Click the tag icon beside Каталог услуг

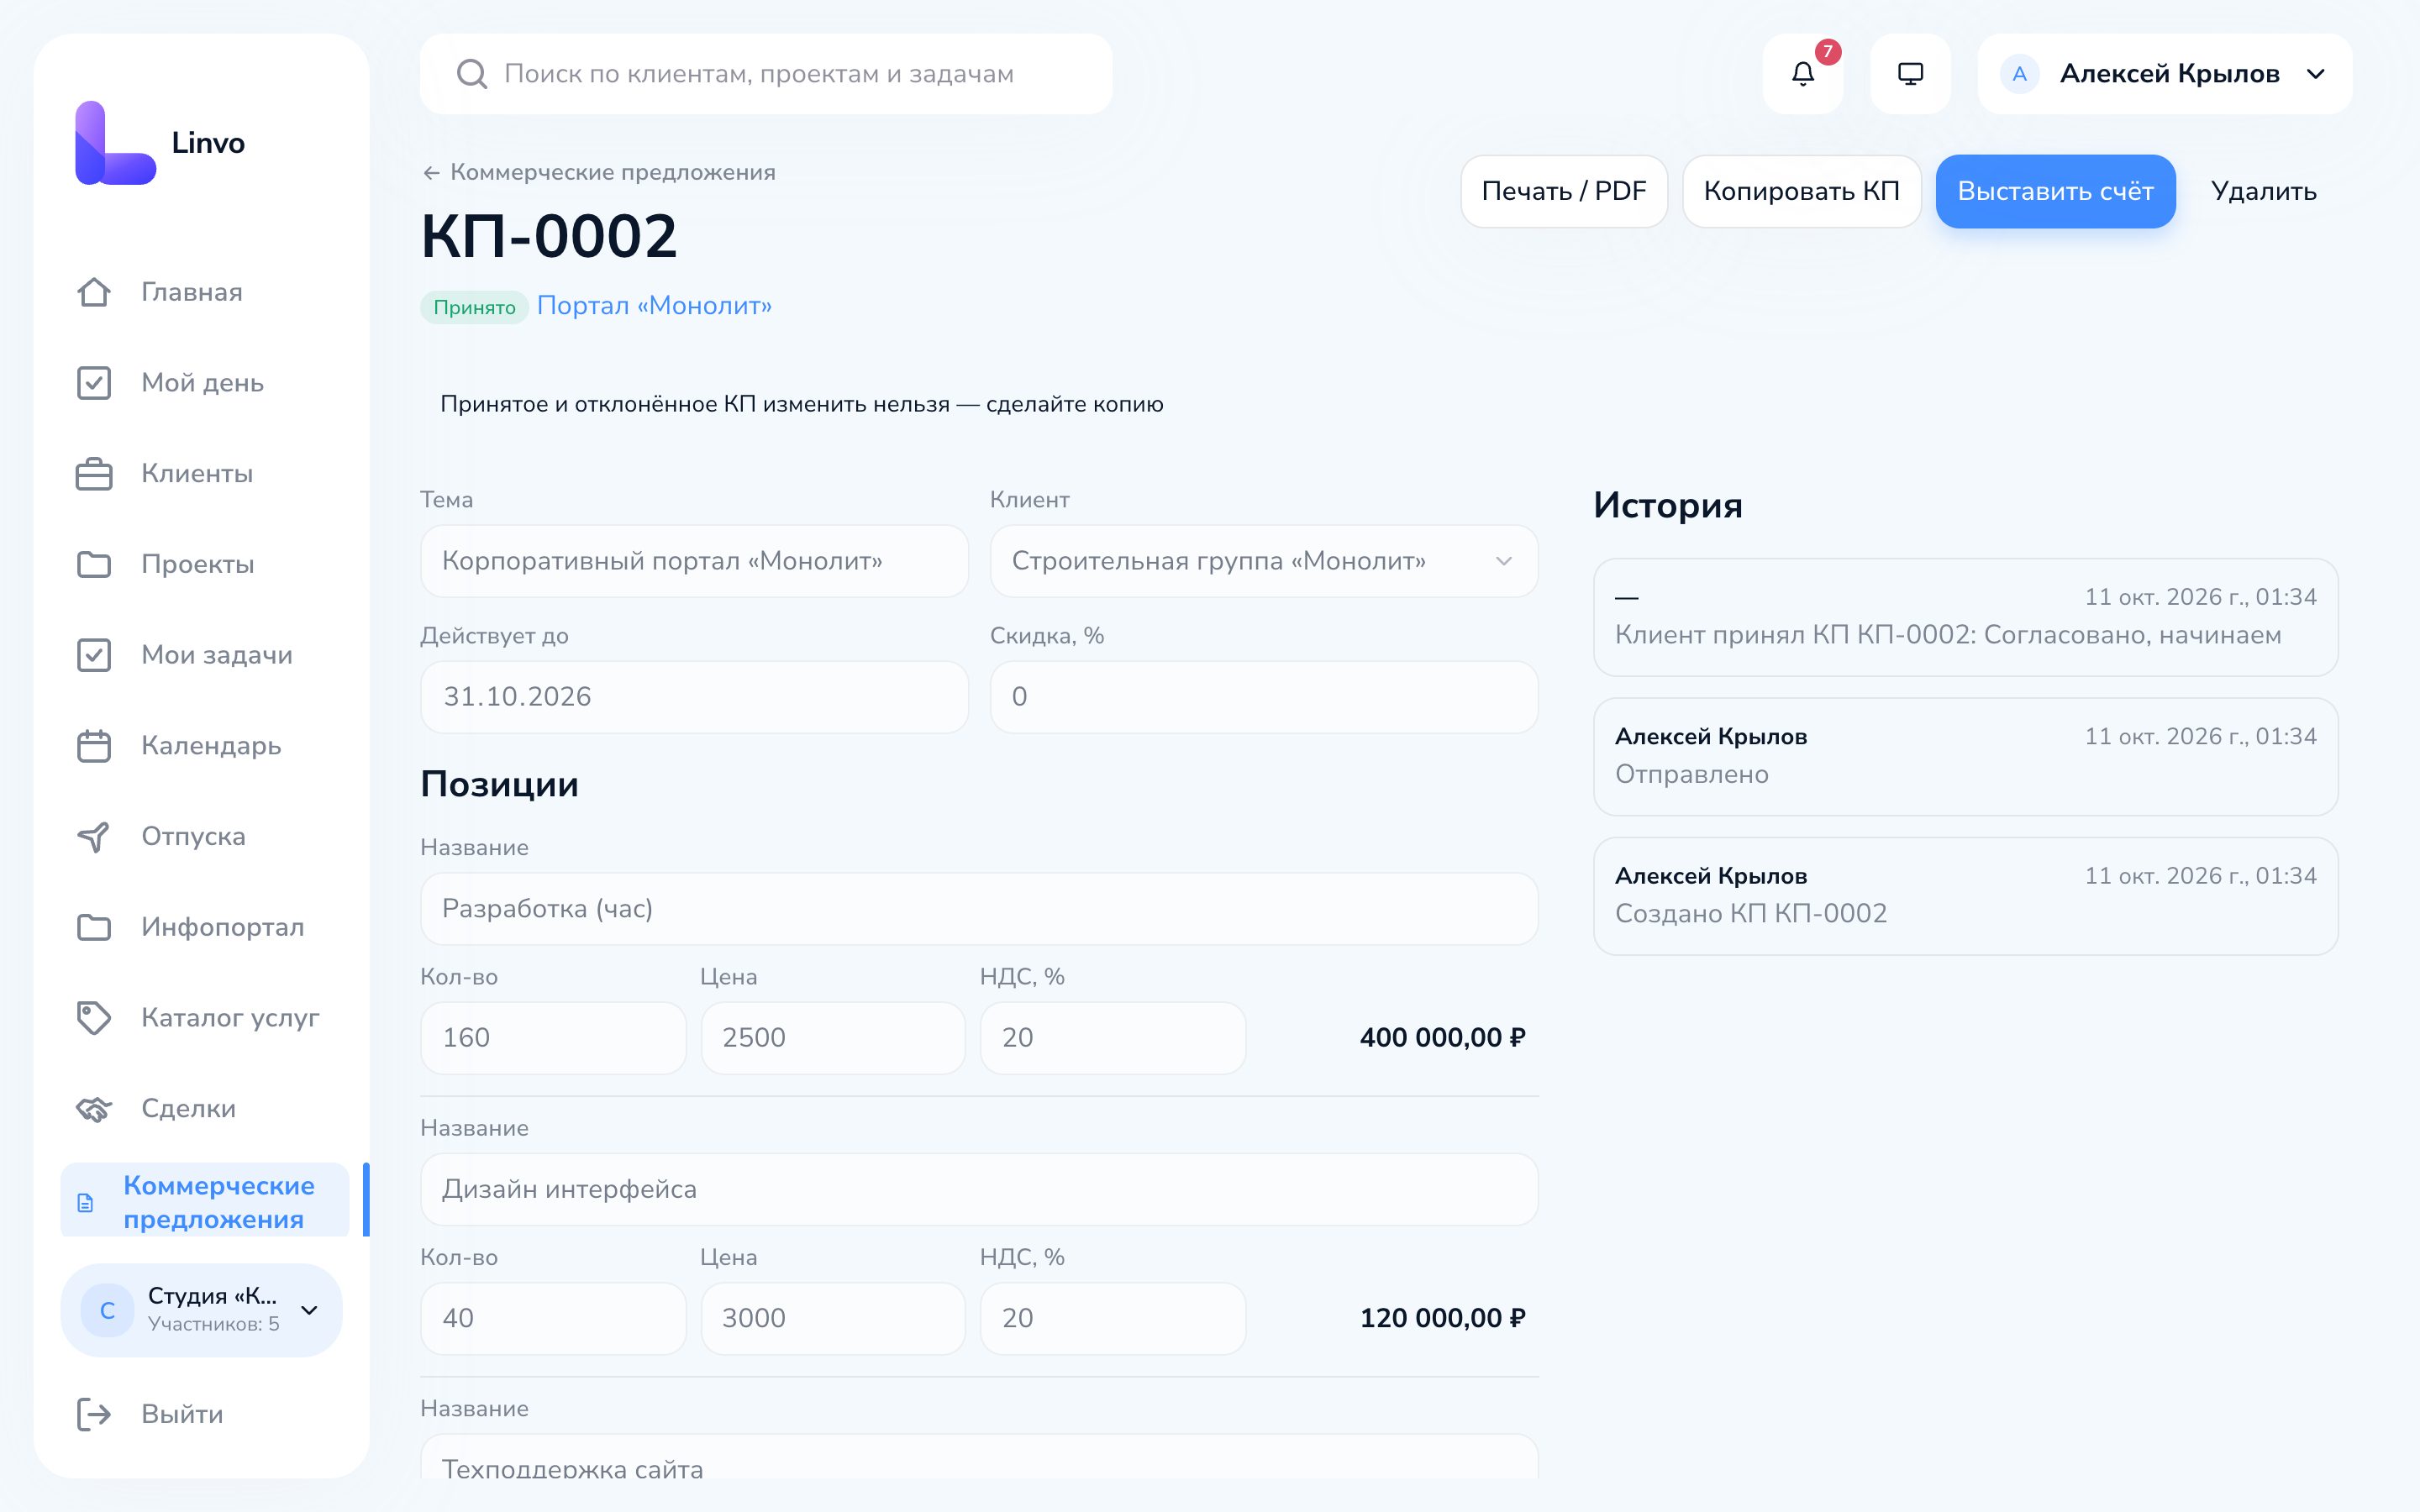point(94,1018)
